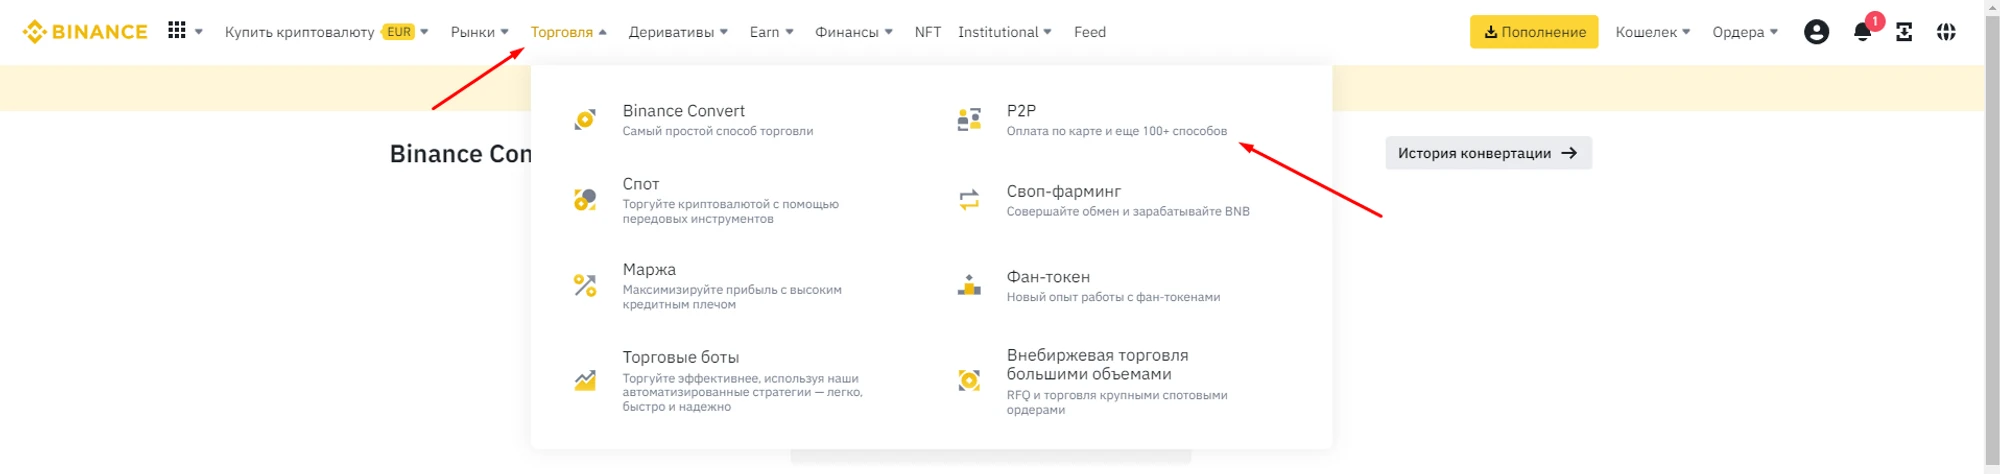
Task: Click the app download icon
Action: pyautogui.click(x=1904, y=32)
